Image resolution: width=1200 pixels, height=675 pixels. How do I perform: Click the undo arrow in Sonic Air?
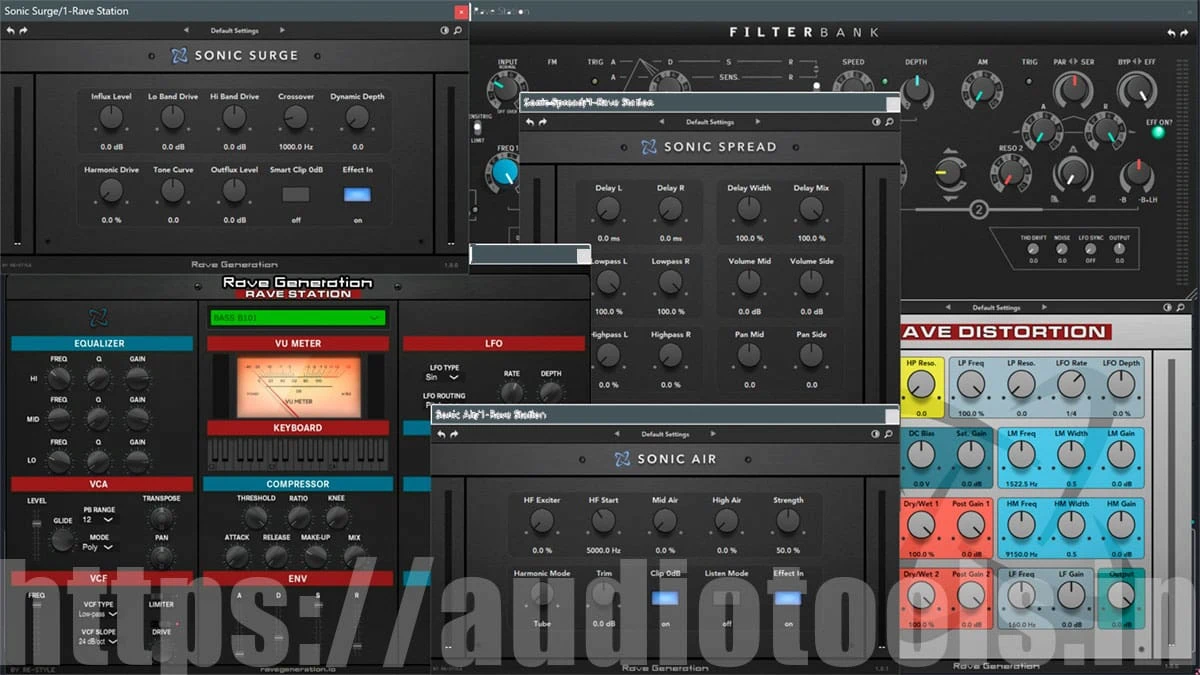441,434
